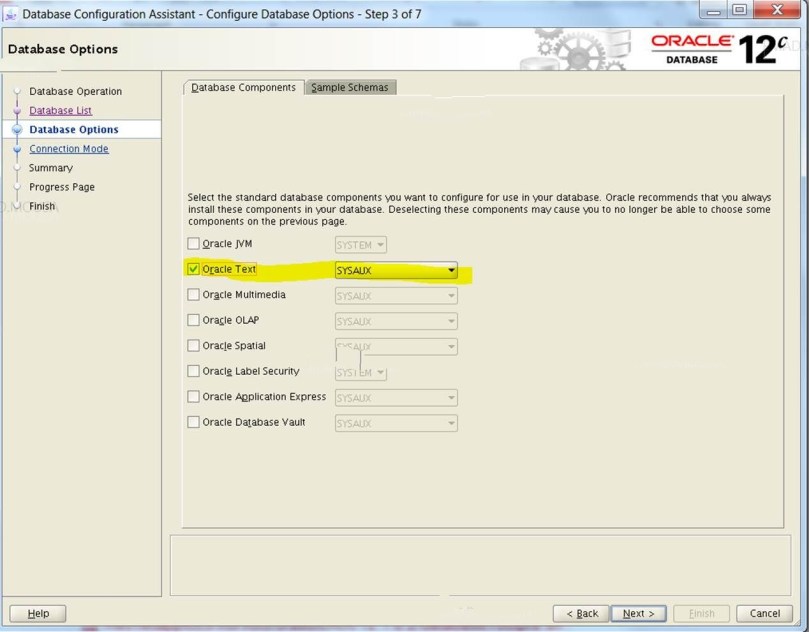Check the Oracle OLAP component
The width and height of the screenshot is (809, 632).
pyautogui.click(x=194, y=321)
